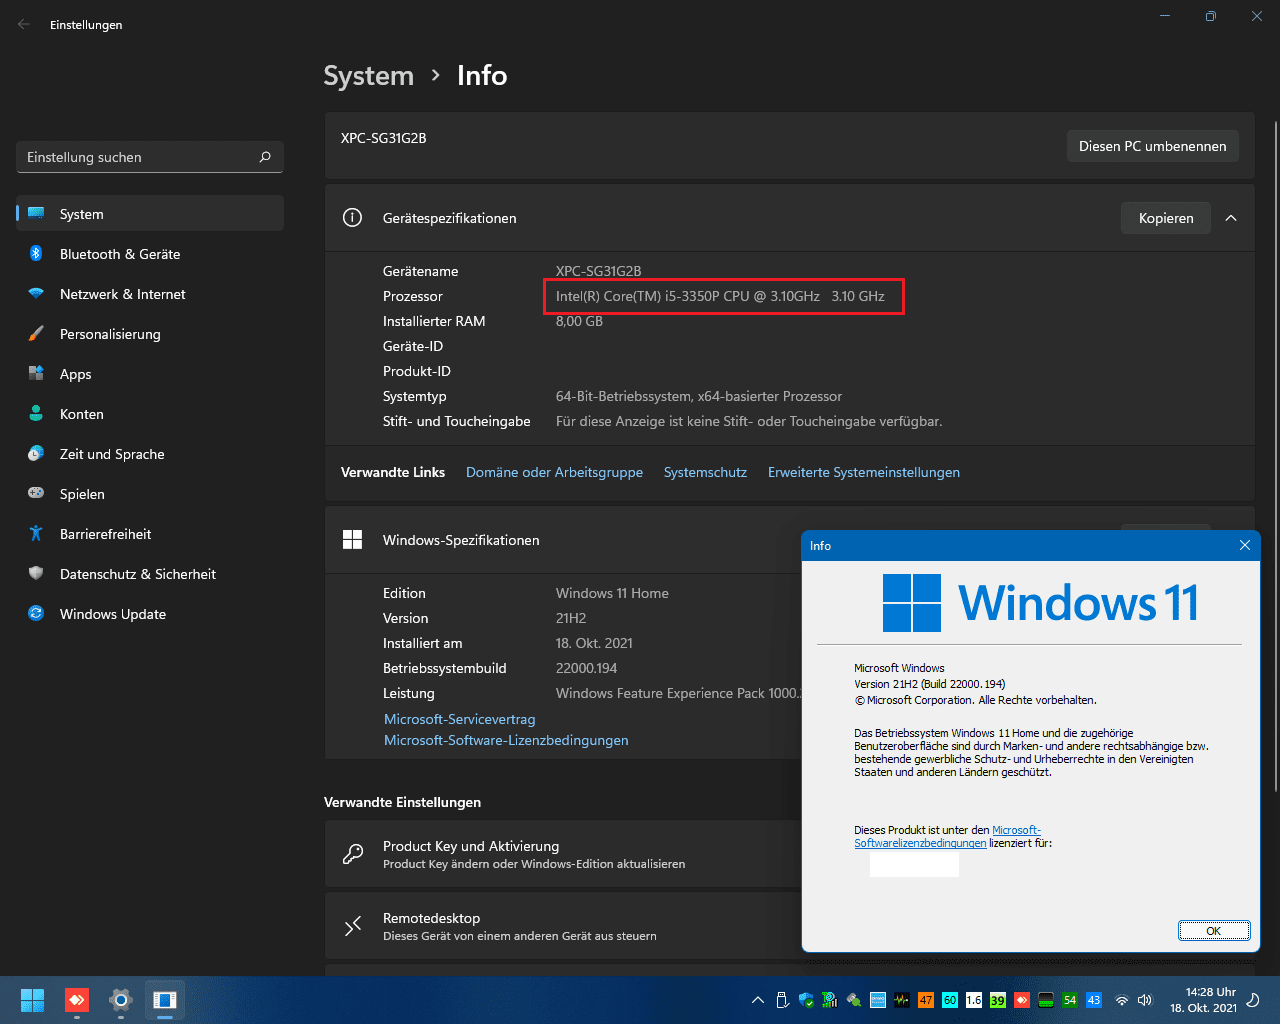Click Diesen PC umbenennen button
Viewport: 1280px width, 1024px height.
coord(1152,146)
